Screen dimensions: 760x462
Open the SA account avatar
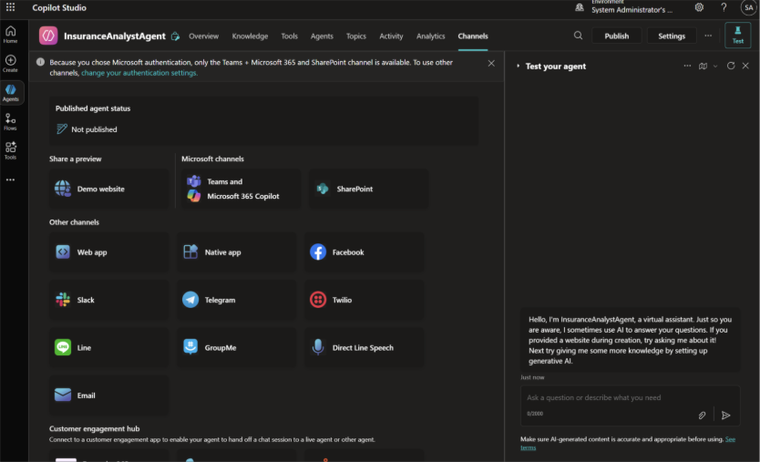point(749,7)
